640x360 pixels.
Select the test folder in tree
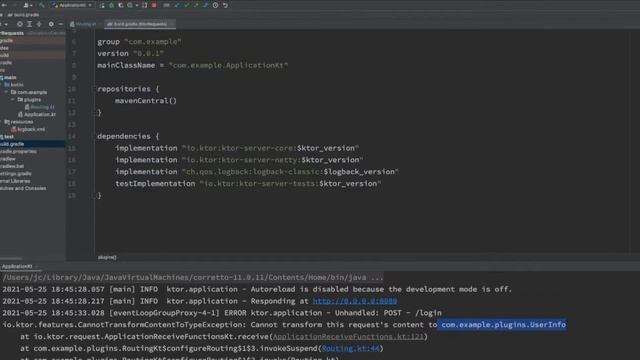[7, 137]
